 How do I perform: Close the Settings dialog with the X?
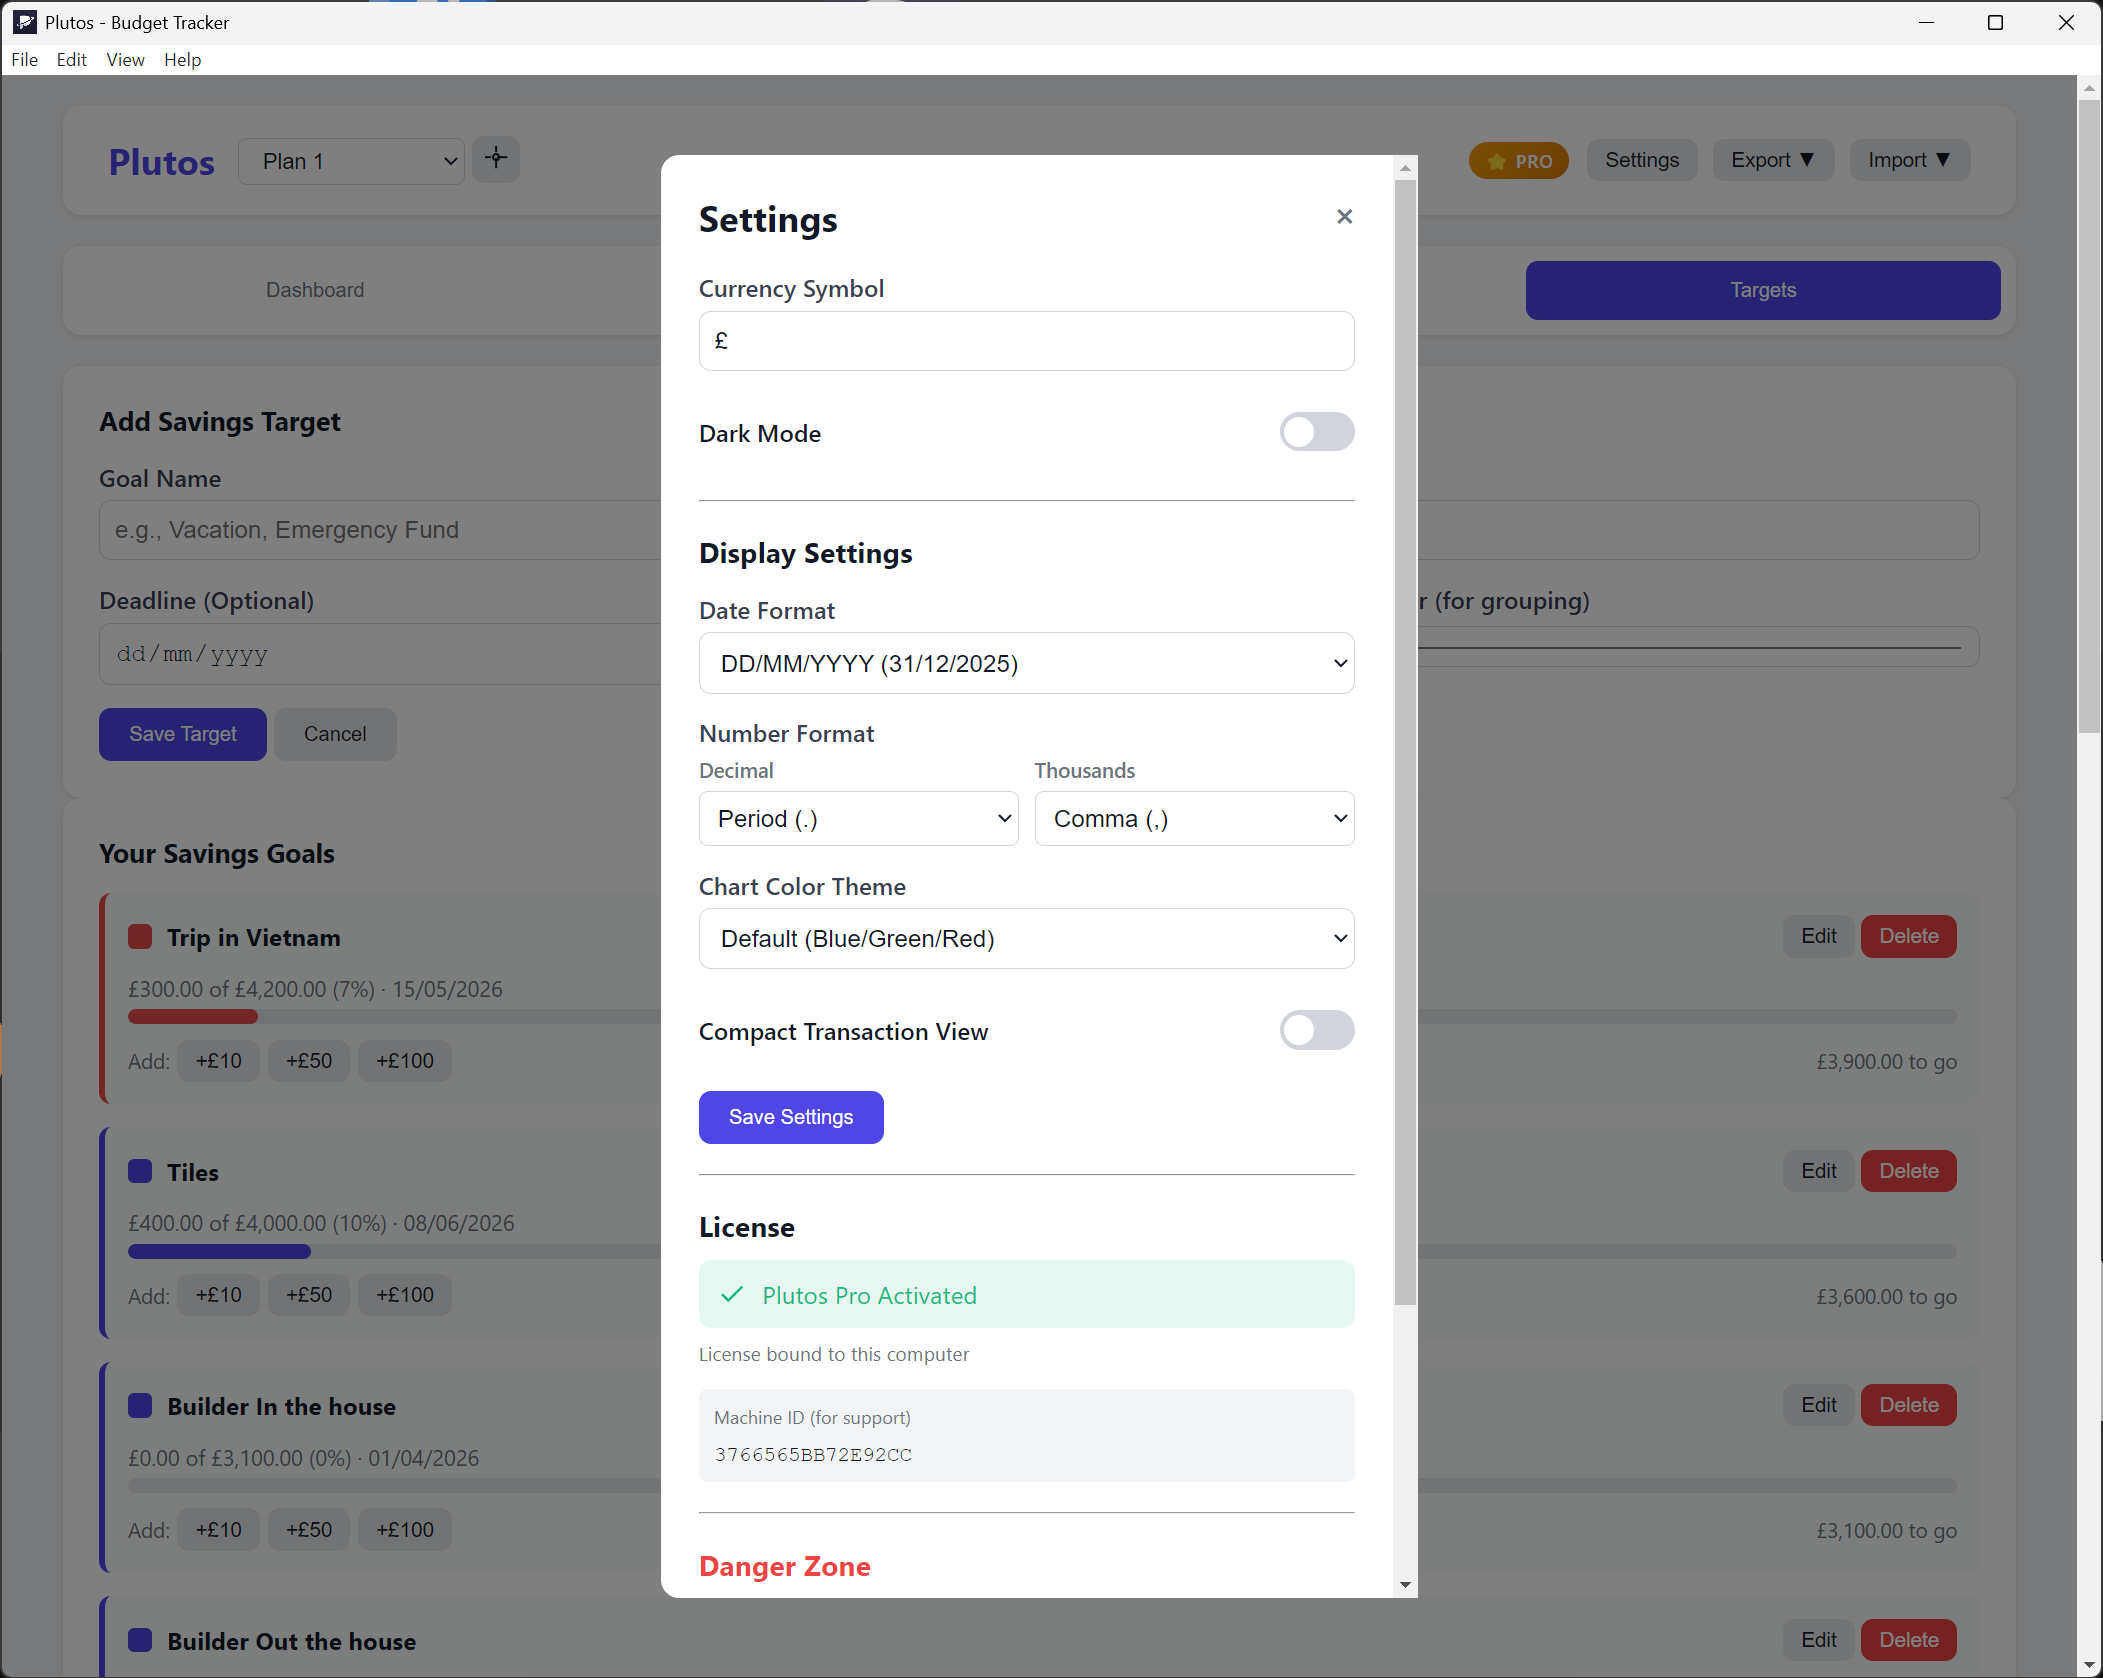(x=1343, y=216)
